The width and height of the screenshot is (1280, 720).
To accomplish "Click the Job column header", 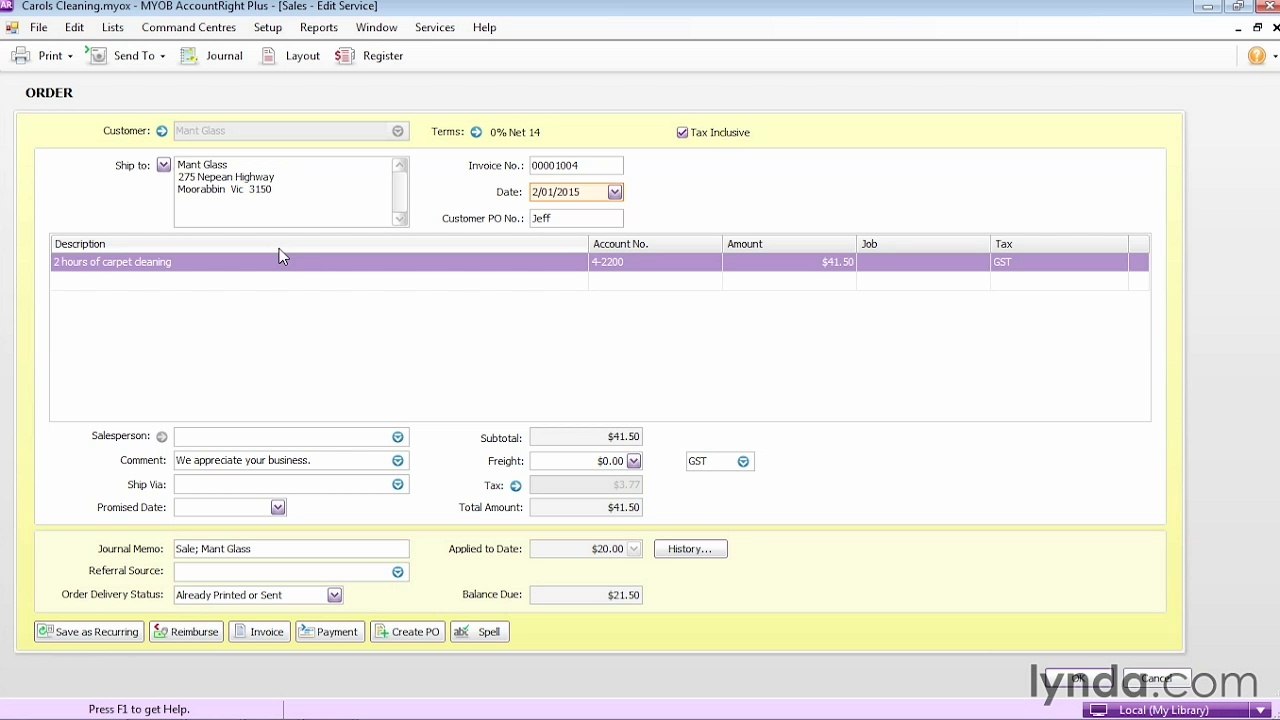I will coord(923,244).
